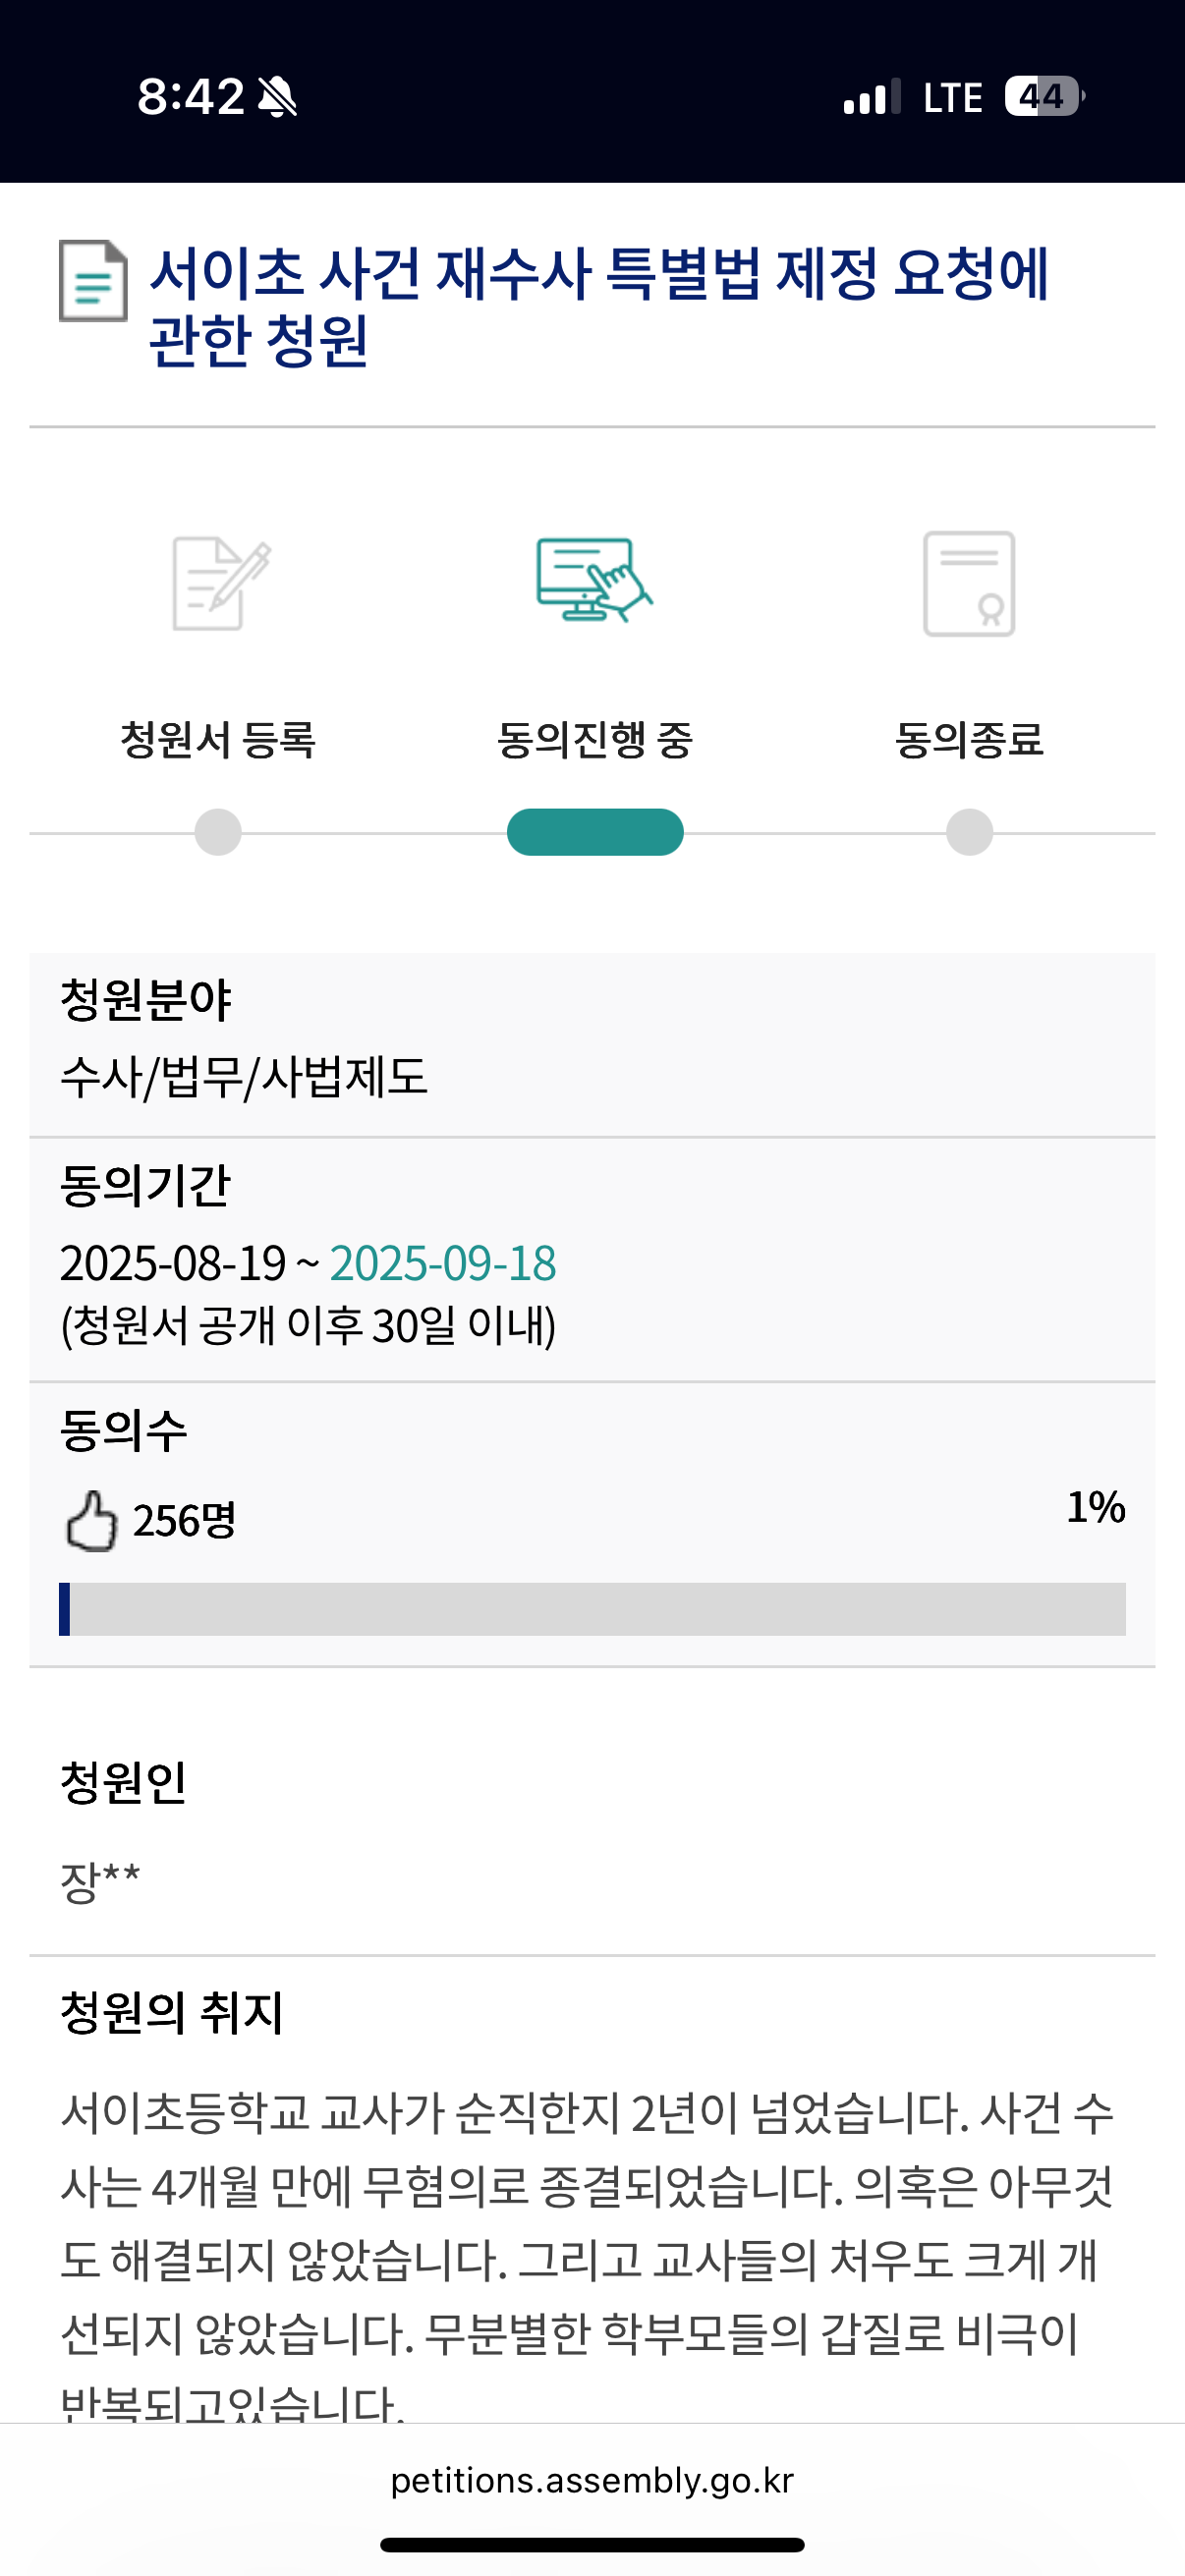The width and height of the screenshot is (1185, 2576).
Task: Open the petition title 서이초 사건 재수사 특별법
Action: click(599, 306)
